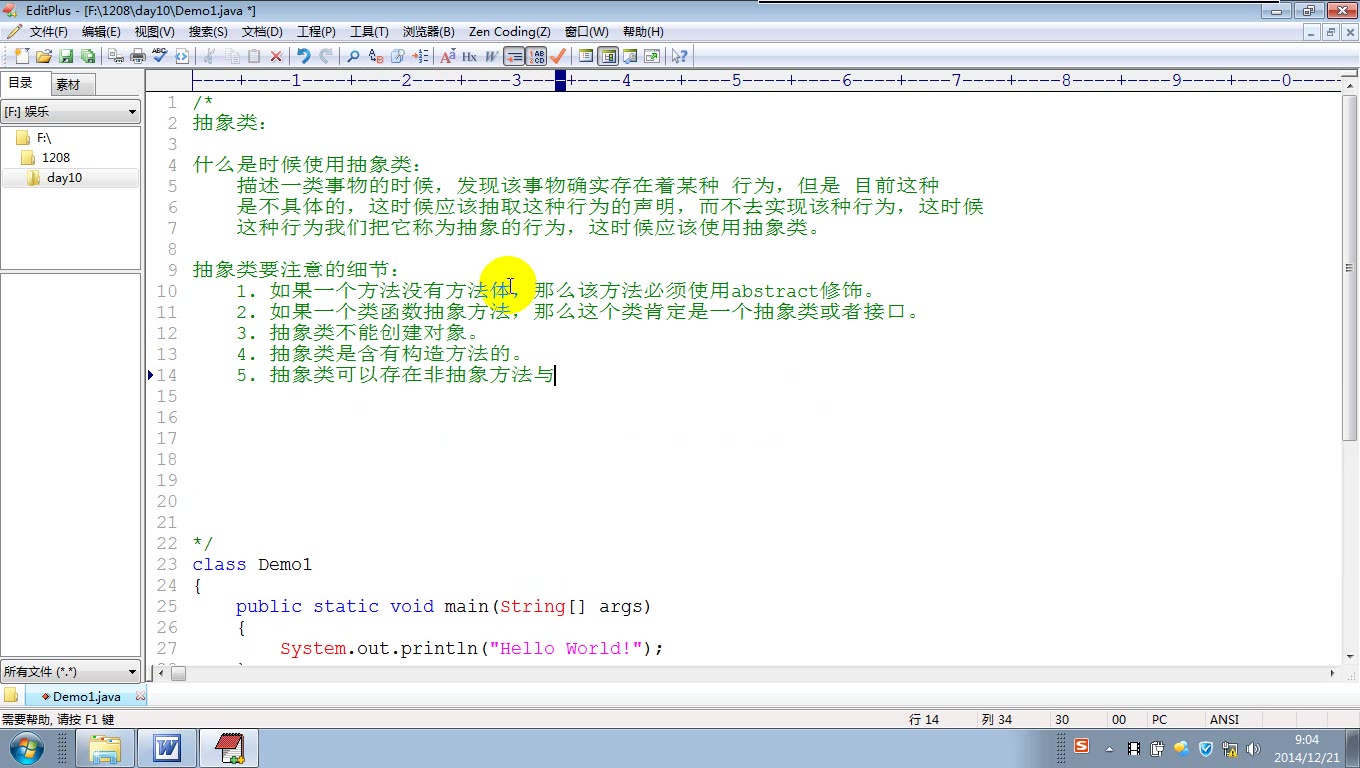1360x768 pixels.
Task: Click the PC line-ending indicator in status bar
Action: pyautogui.click(x=1159, y=719)
